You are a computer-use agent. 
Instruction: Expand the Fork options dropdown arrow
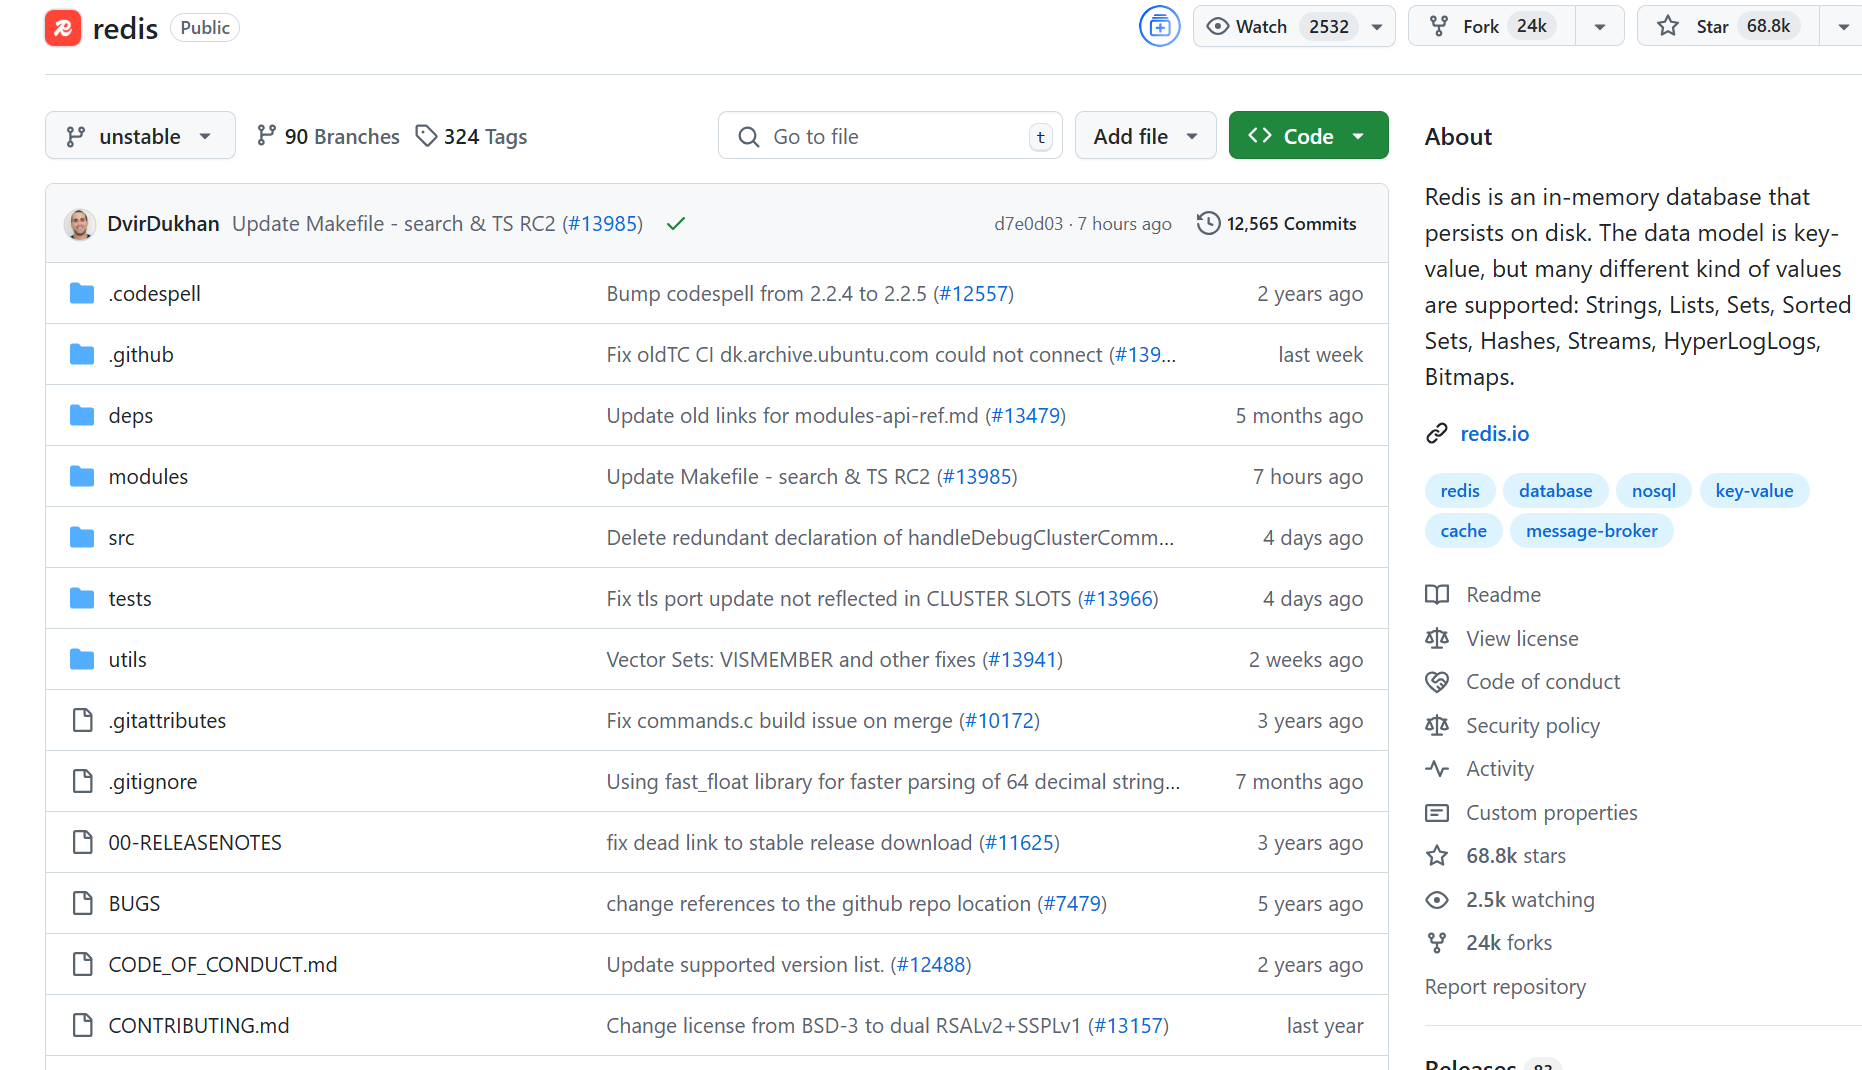coord(1600,27)
